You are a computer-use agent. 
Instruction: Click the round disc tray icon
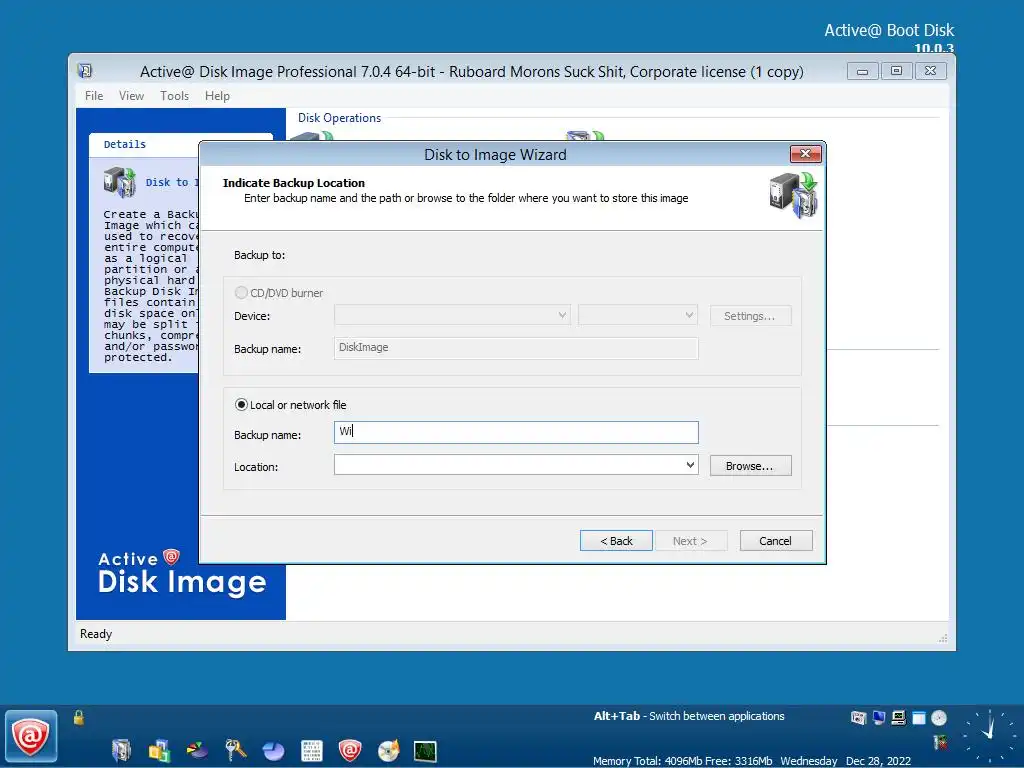[x=939, y=718]
